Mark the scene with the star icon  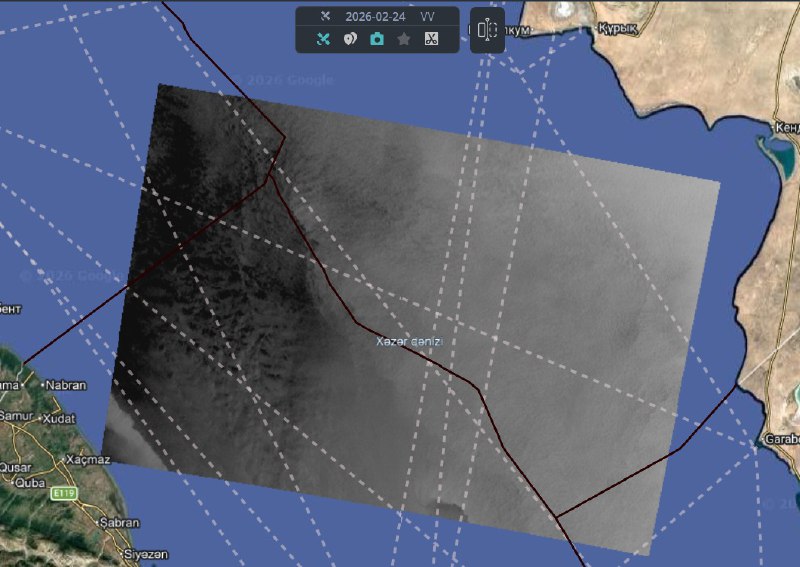point(404,39)
